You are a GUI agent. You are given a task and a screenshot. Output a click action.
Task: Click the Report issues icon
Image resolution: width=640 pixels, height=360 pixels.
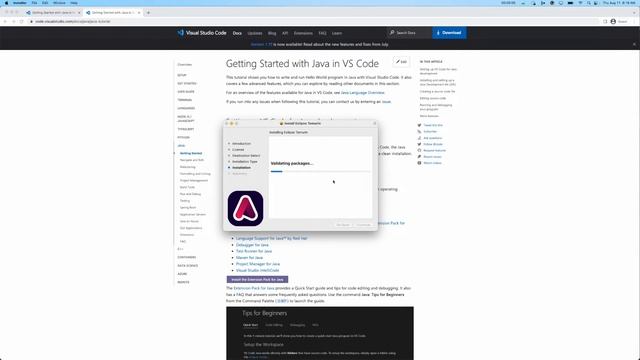(419, 157)
